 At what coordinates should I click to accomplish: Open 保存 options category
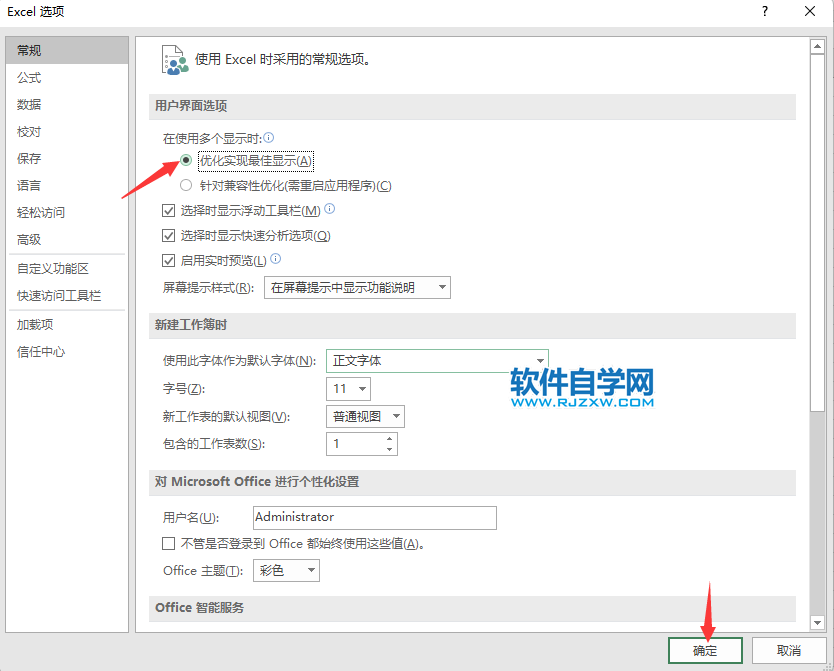pos(67,158)
